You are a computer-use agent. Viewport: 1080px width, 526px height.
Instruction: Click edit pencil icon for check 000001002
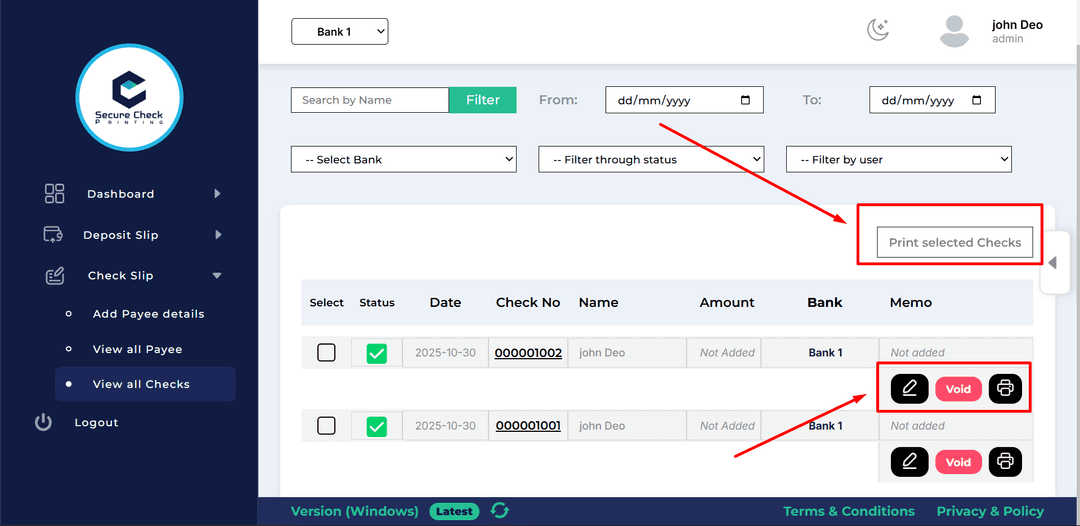pos(909,389)
